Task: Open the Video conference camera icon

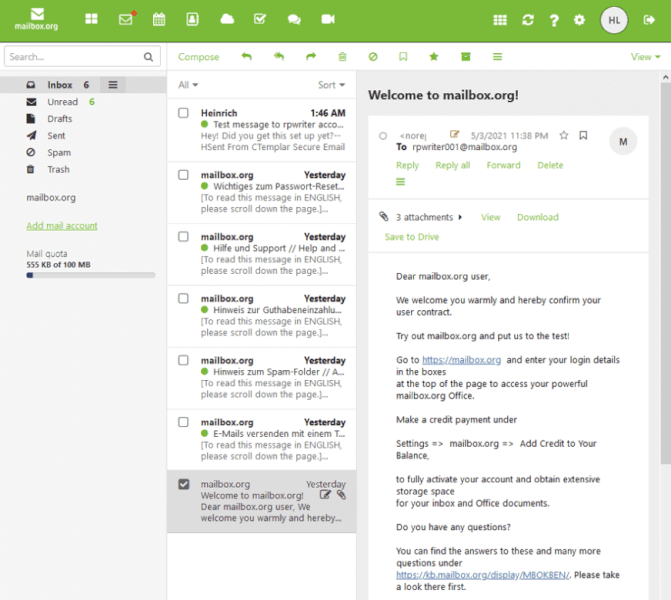Action: 328,19
